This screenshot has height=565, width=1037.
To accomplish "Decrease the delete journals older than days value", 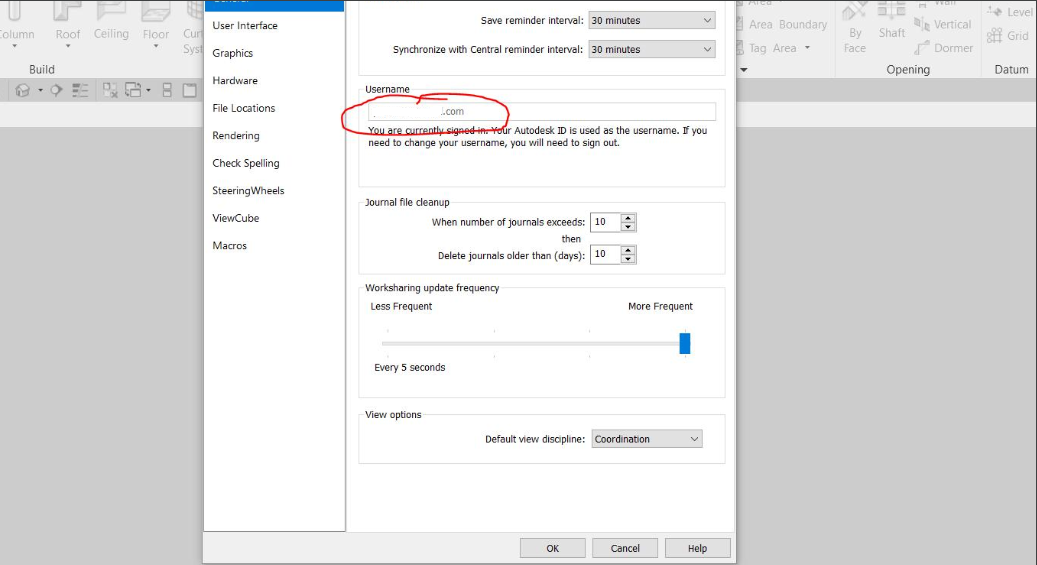I will pyautogui.click(x=628, y=259).
